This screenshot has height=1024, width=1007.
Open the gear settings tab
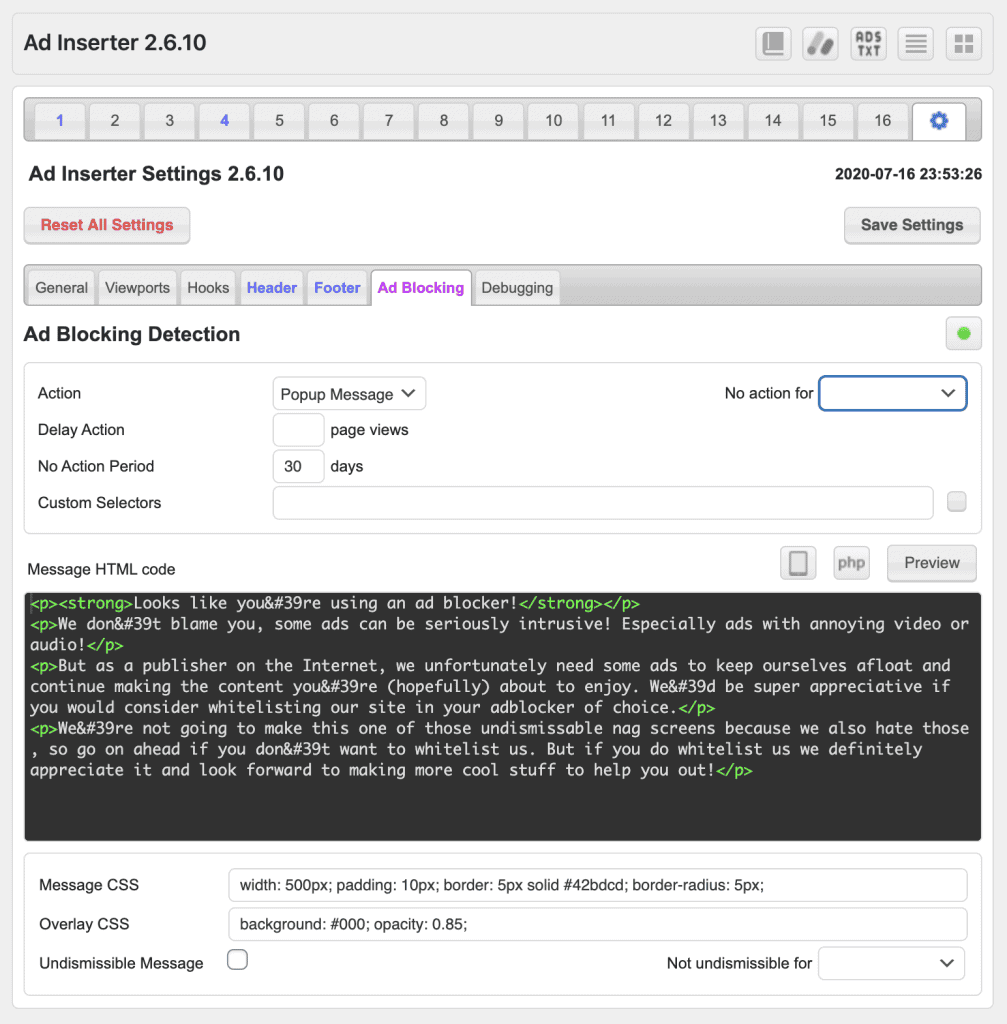[939, 121]
